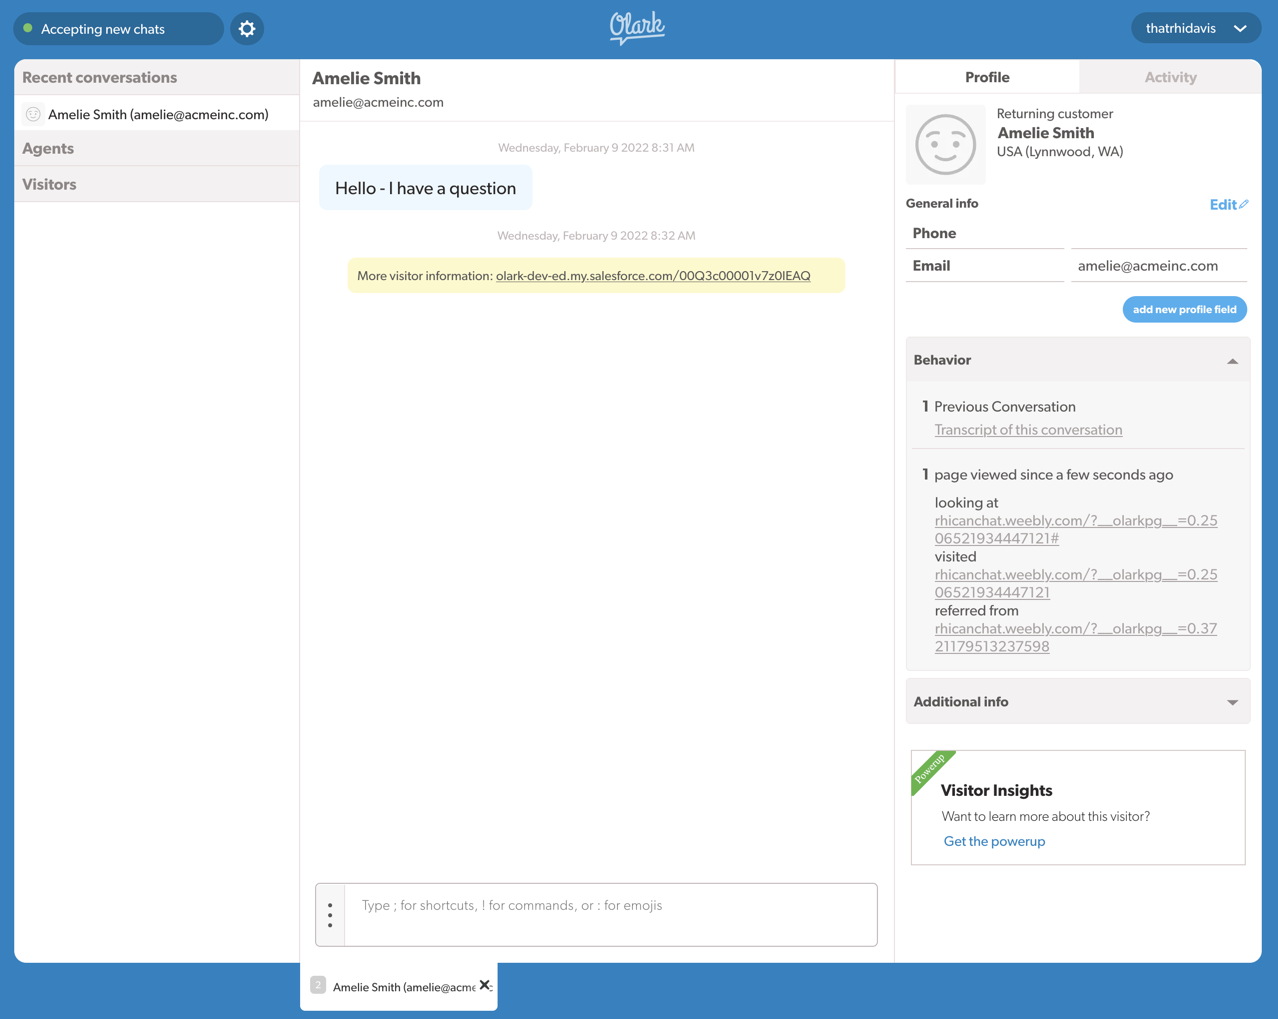
Task: Expand the Additional info section
Action: [x=1232, y=701]
